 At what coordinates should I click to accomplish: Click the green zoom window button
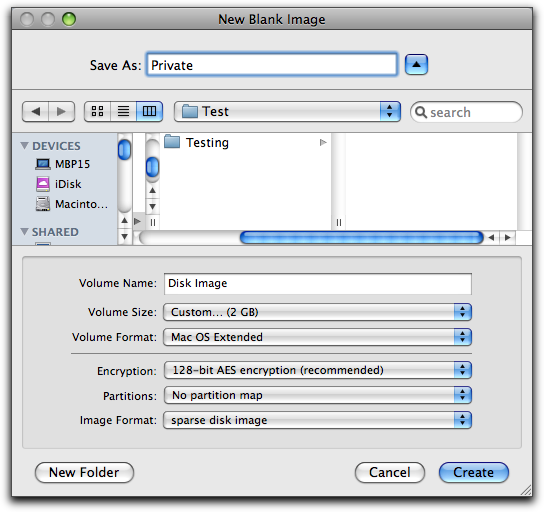[69, 19]
